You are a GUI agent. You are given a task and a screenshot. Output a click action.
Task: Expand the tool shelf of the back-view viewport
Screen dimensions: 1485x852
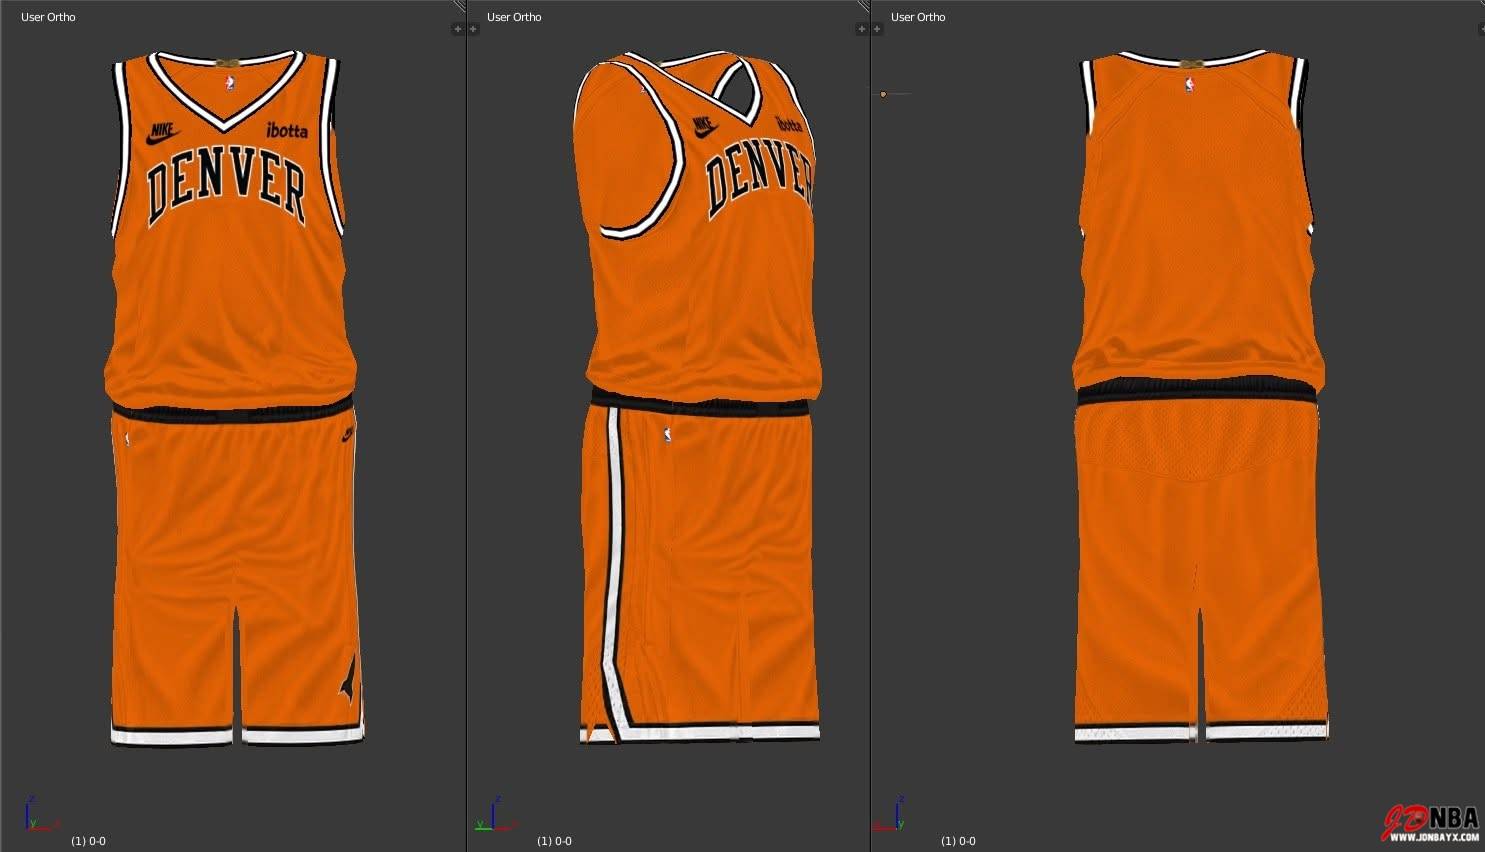click(877, 29)
